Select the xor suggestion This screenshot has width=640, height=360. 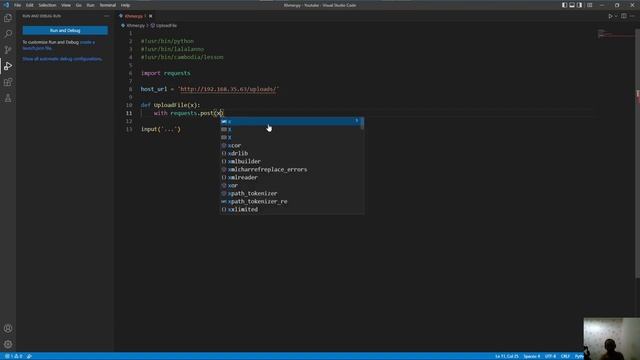coord(292,185)
